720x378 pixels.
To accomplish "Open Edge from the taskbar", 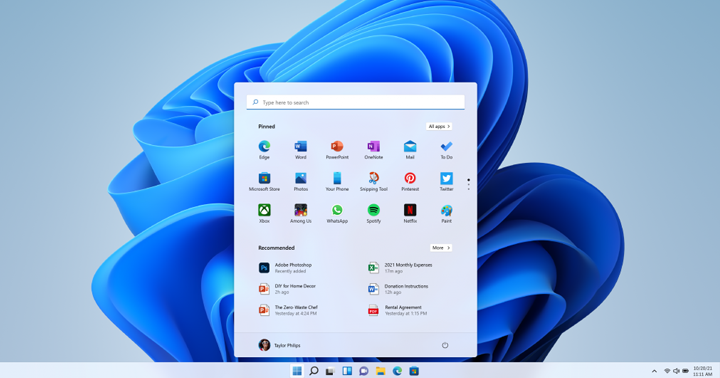I will pyautogui.click(x=397, y=371).
